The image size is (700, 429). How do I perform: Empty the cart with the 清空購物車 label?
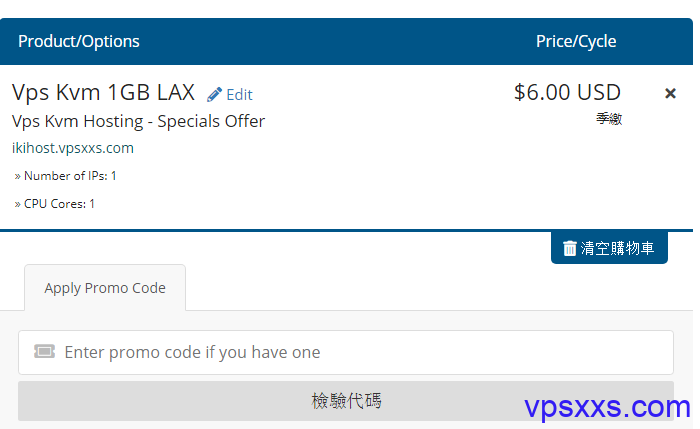tap(617, 248)
